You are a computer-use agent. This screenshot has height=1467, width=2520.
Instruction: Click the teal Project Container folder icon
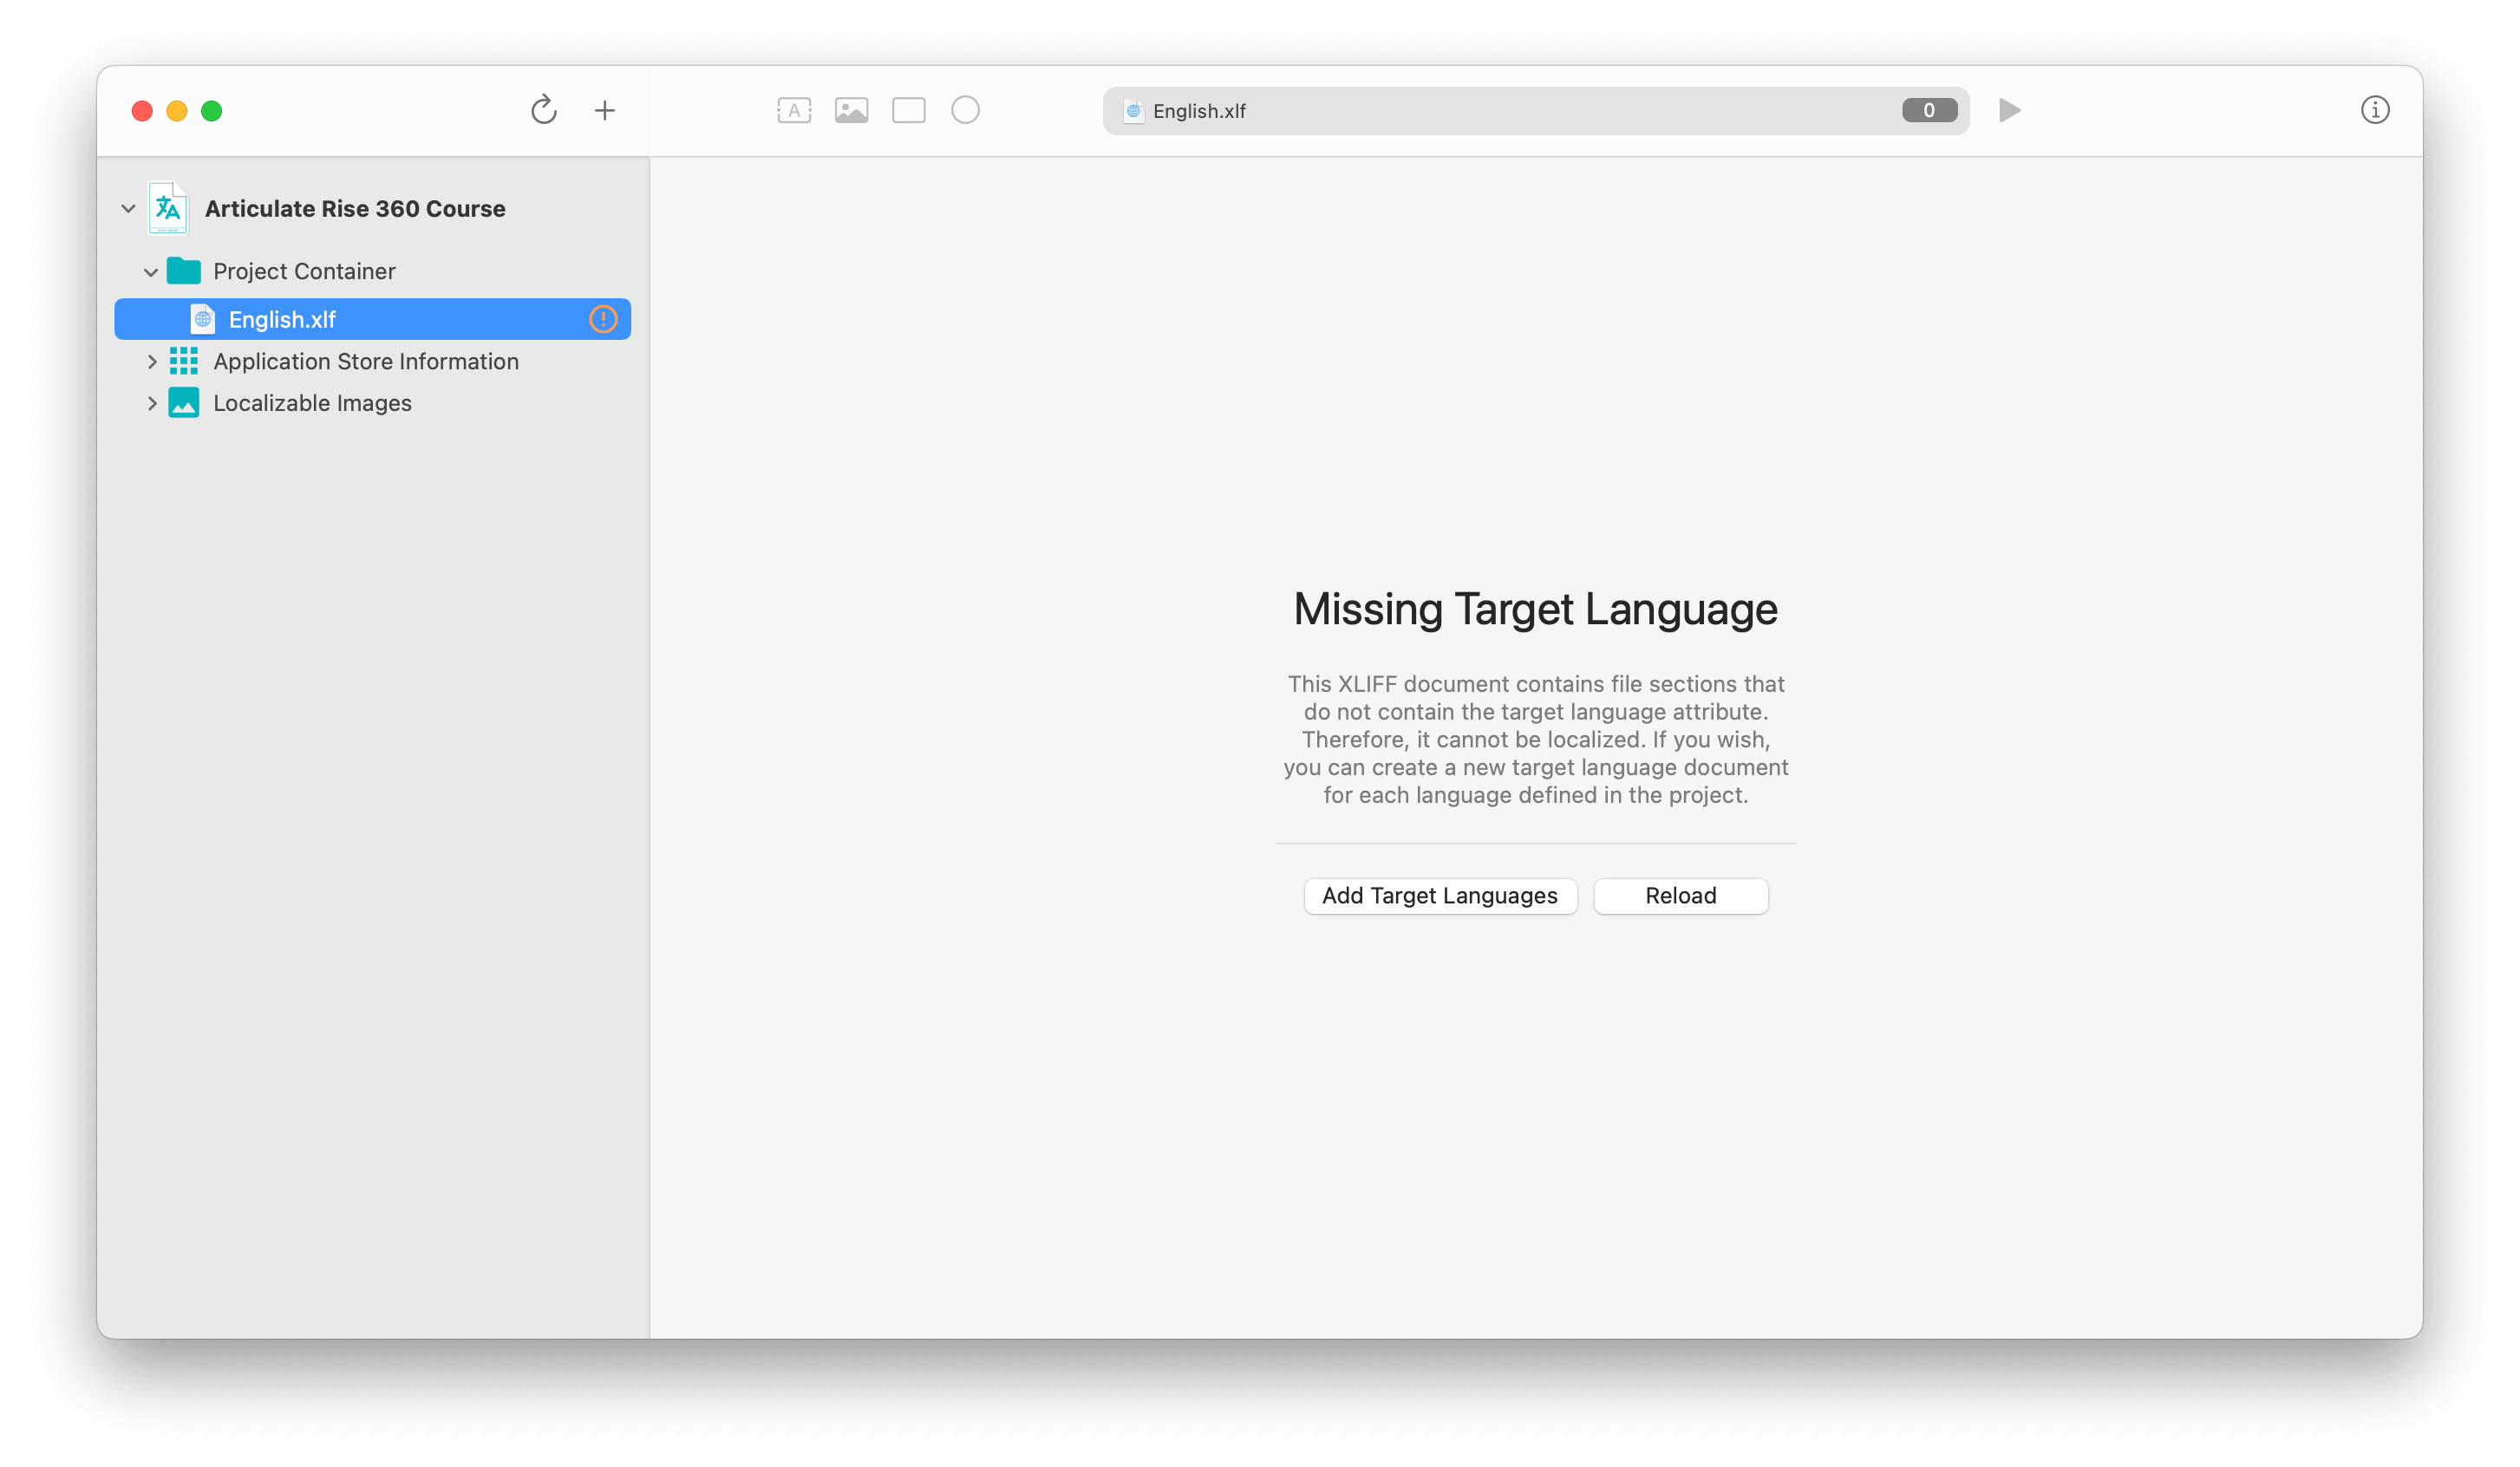[184, 271]
